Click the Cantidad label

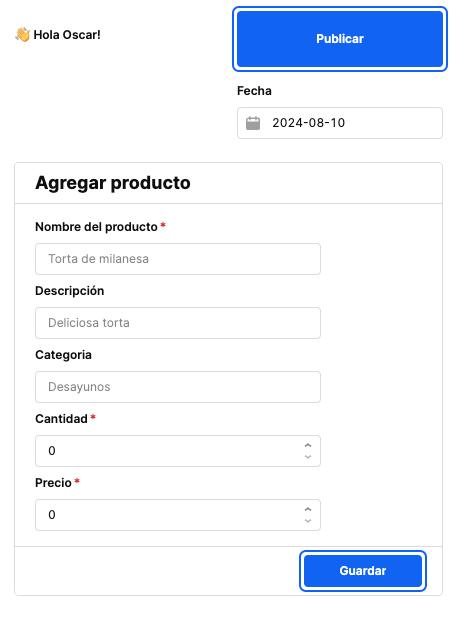[61, 419]
